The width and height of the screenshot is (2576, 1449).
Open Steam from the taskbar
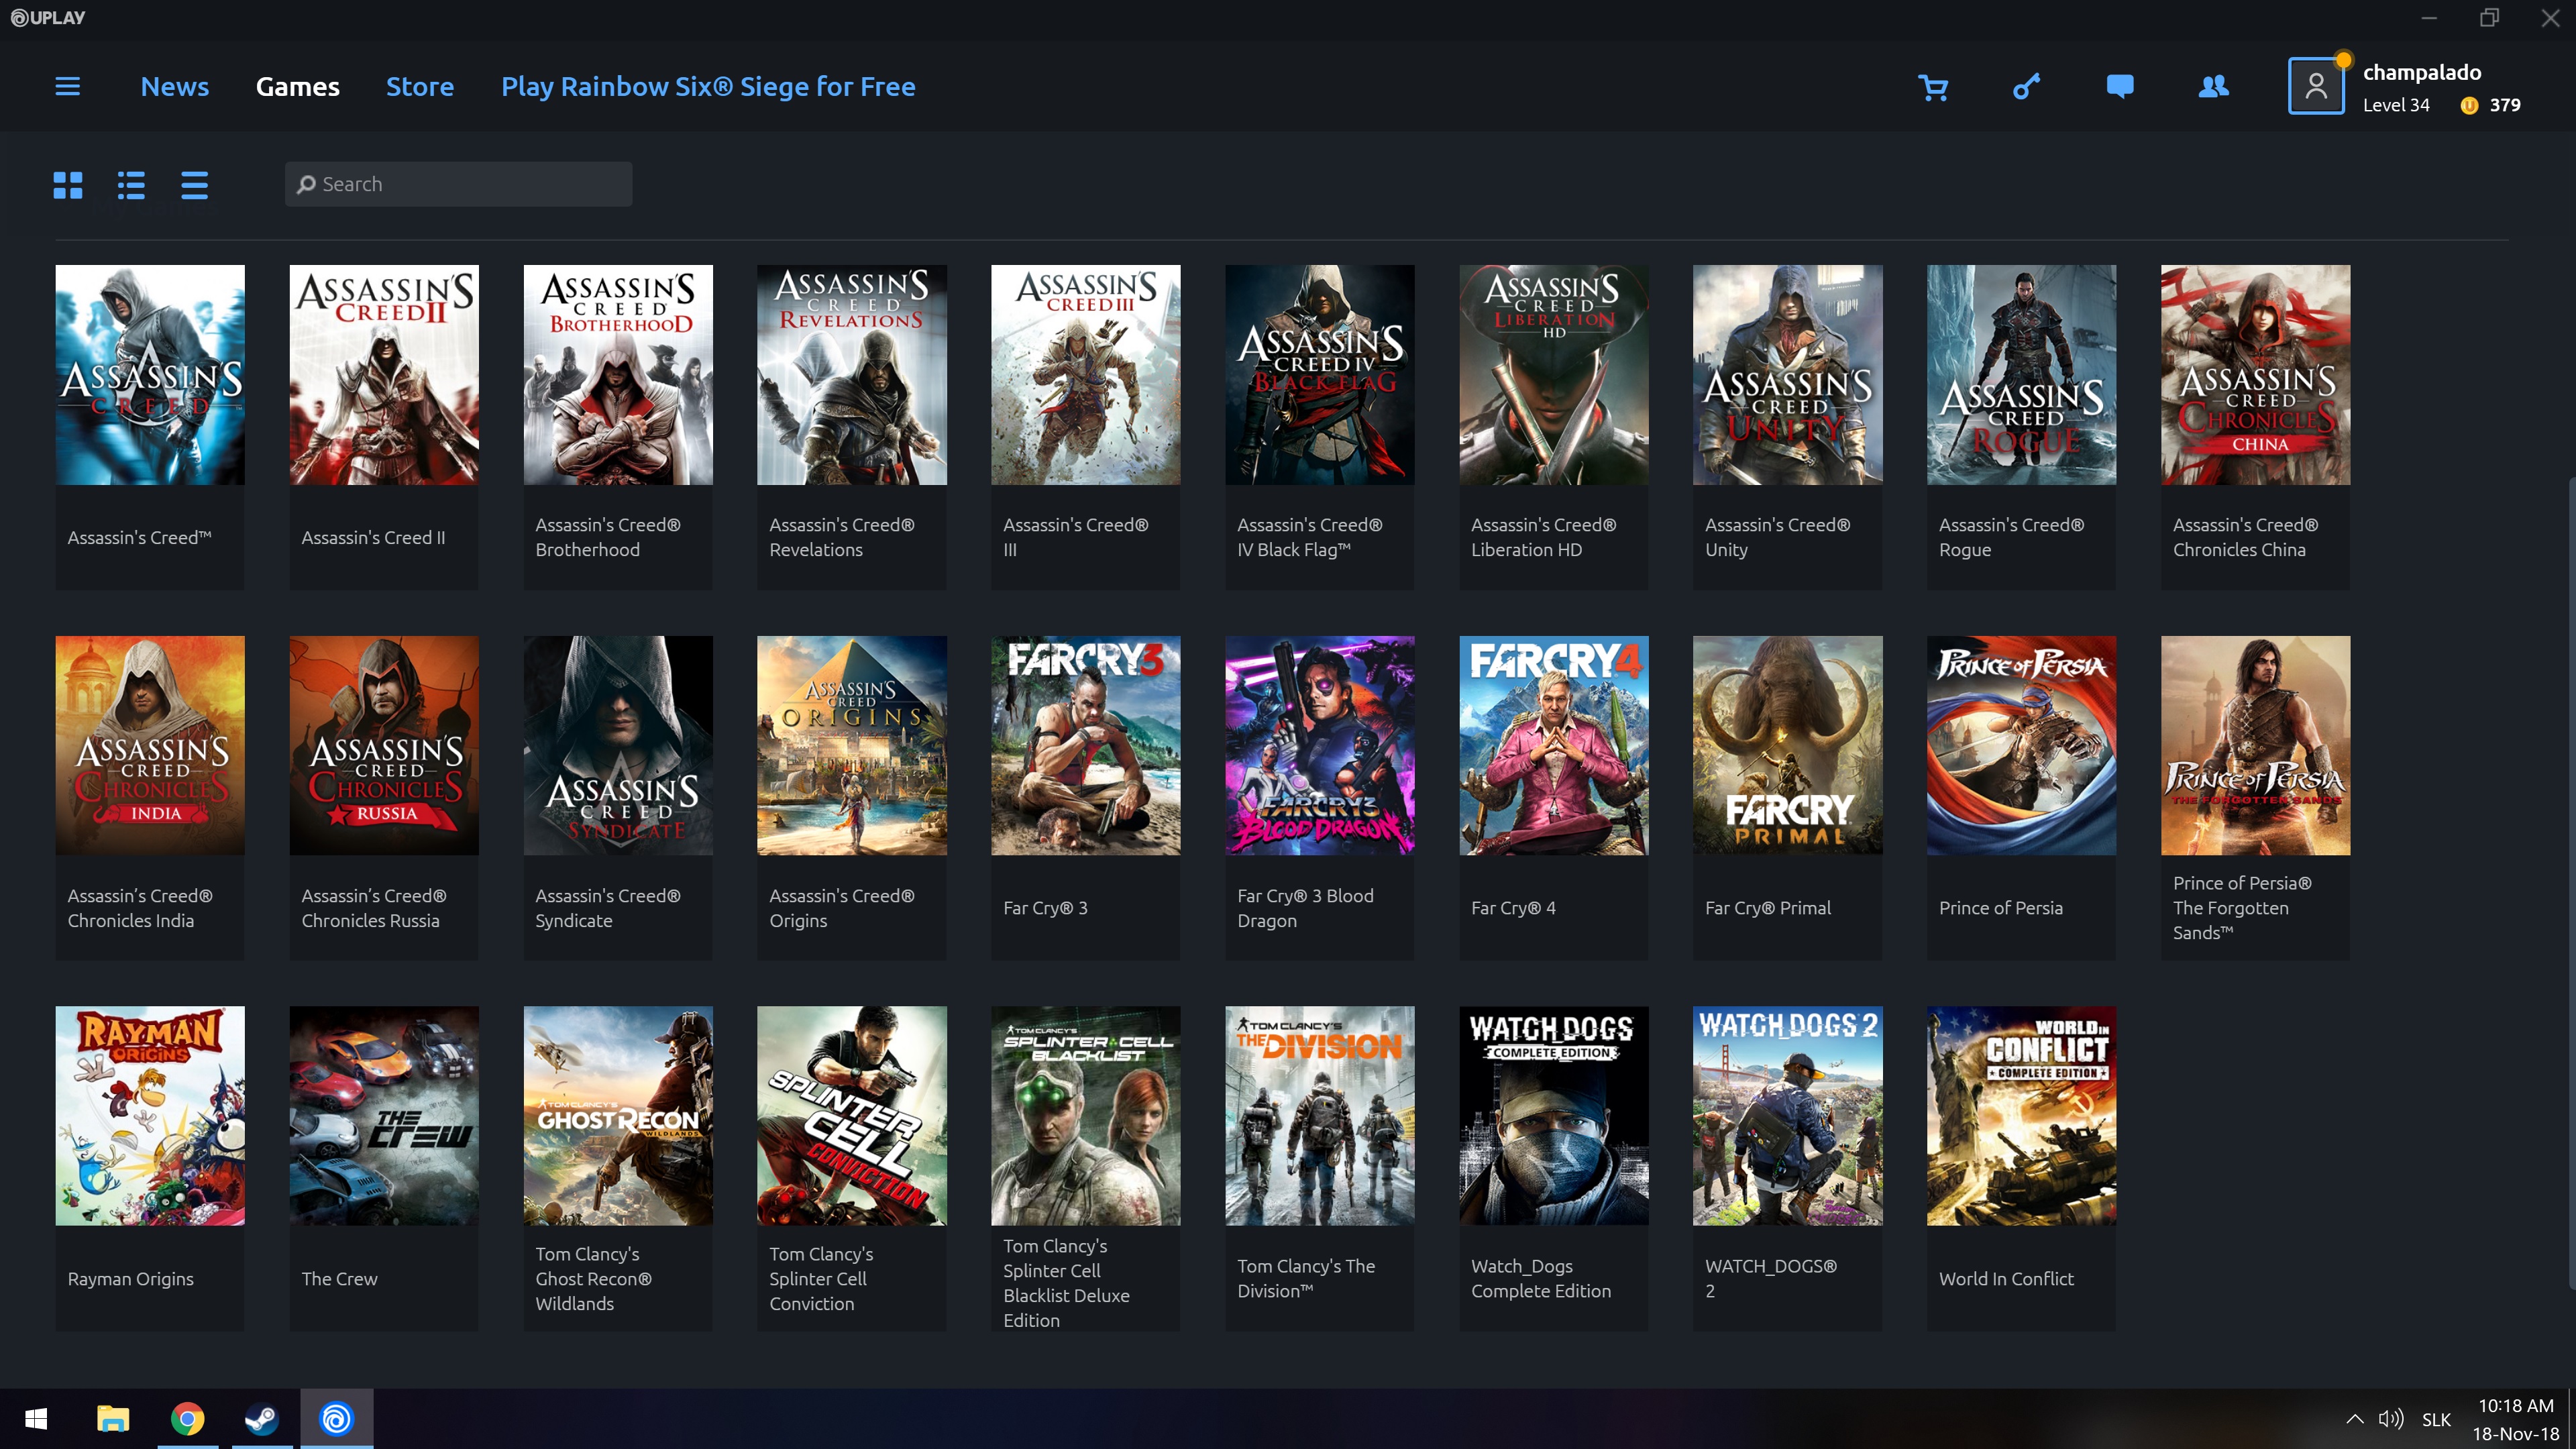(262, 1418)
